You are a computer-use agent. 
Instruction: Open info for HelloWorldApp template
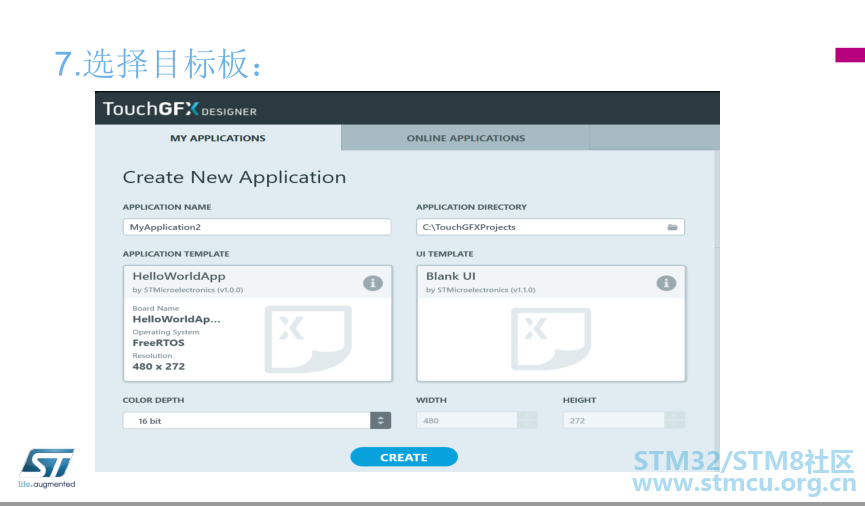[373, 283]
